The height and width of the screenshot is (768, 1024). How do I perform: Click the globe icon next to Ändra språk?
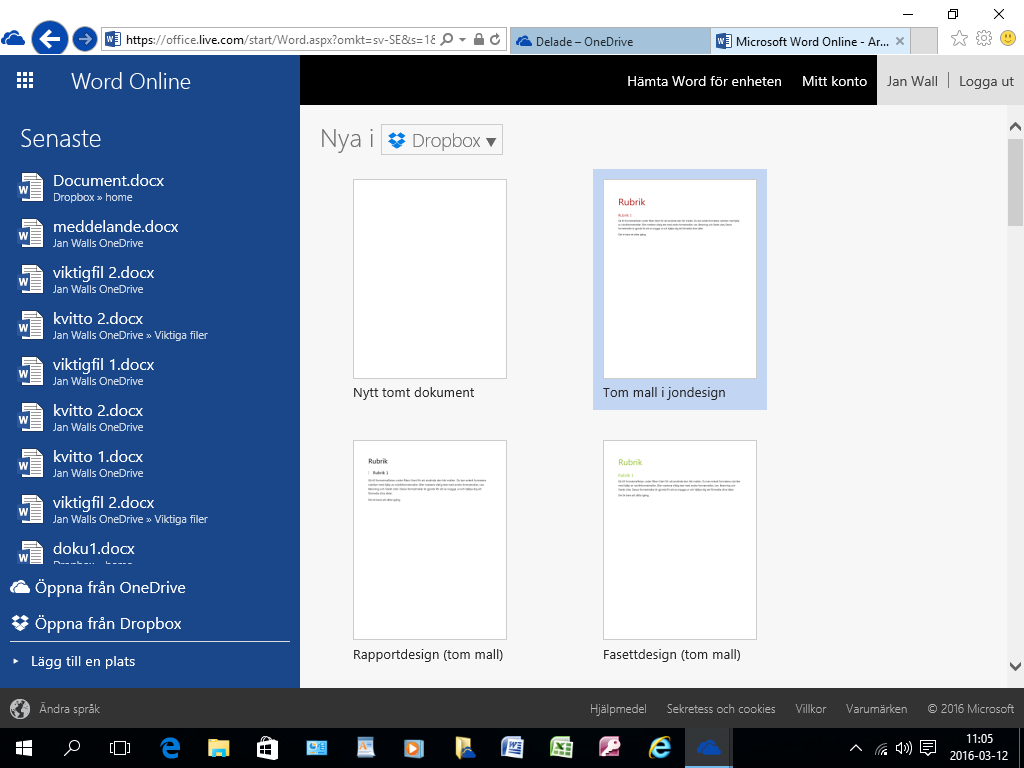coord(20,709)
